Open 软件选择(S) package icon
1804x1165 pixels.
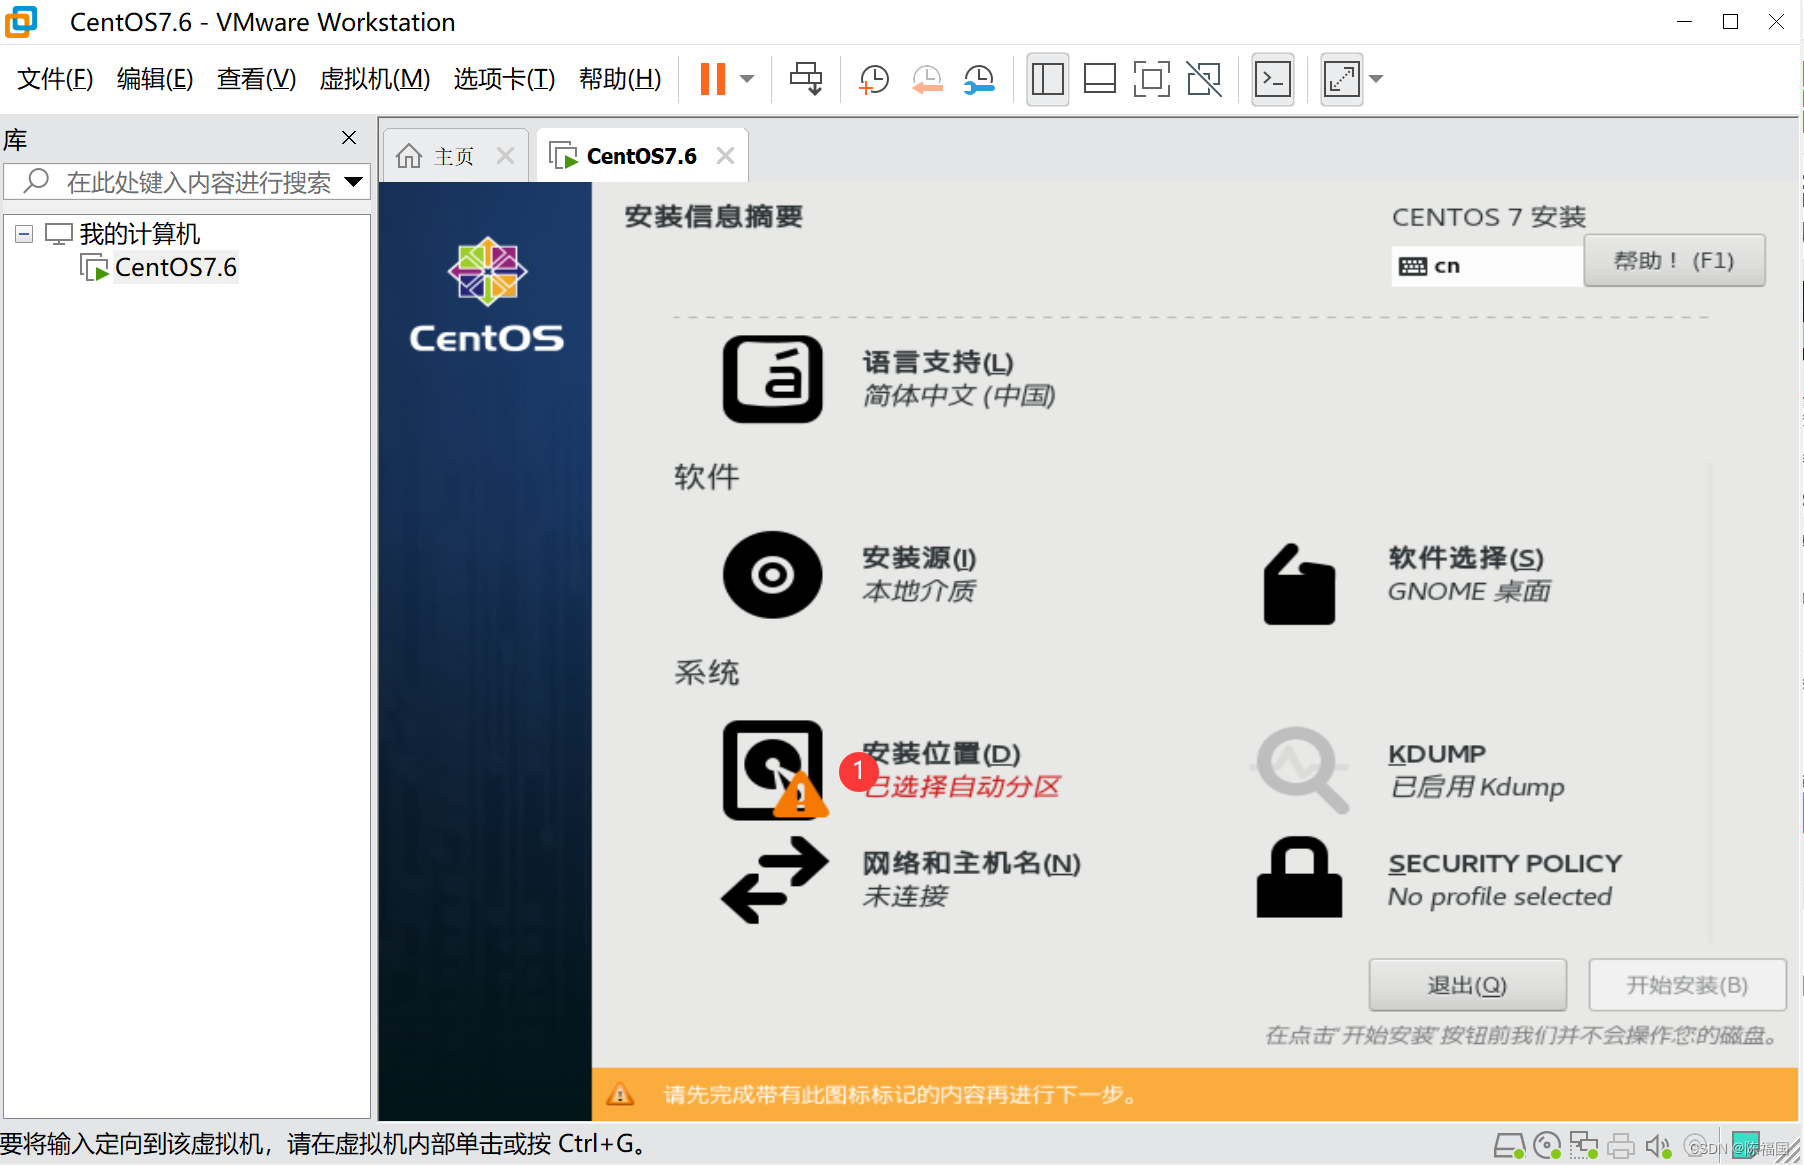(1299, 584)
